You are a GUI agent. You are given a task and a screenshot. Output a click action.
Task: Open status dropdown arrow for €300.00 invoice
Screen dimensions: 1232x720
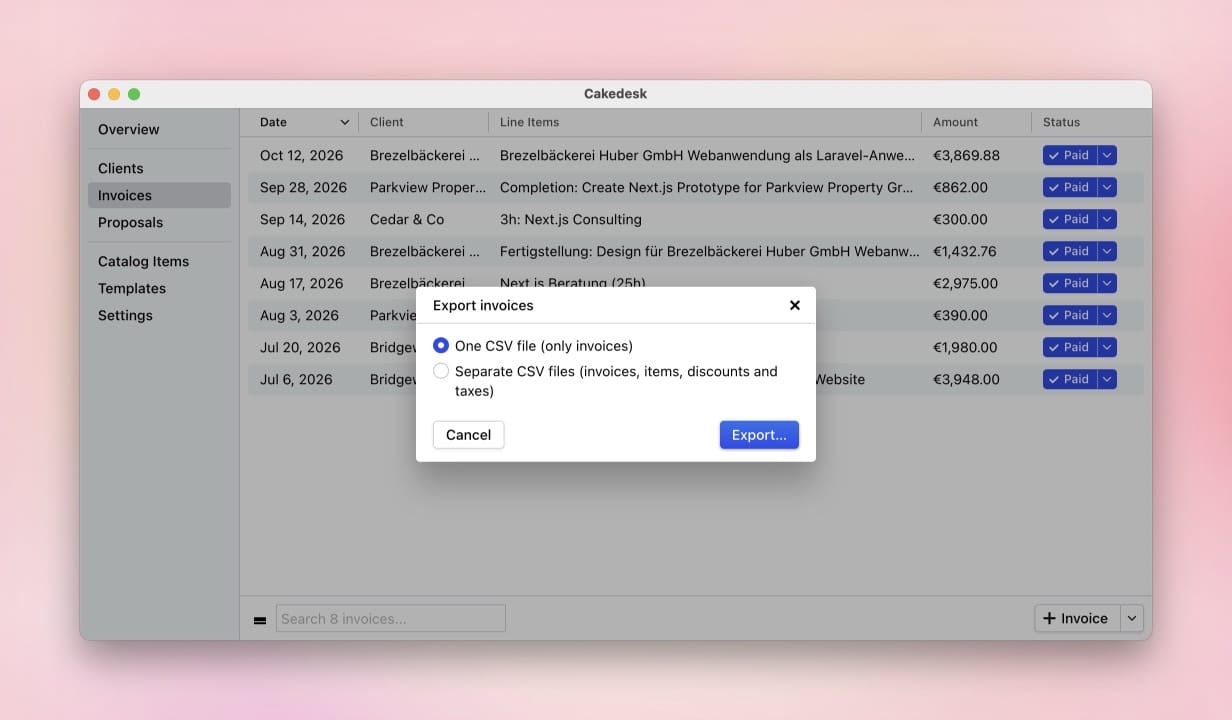(1107, 219)
